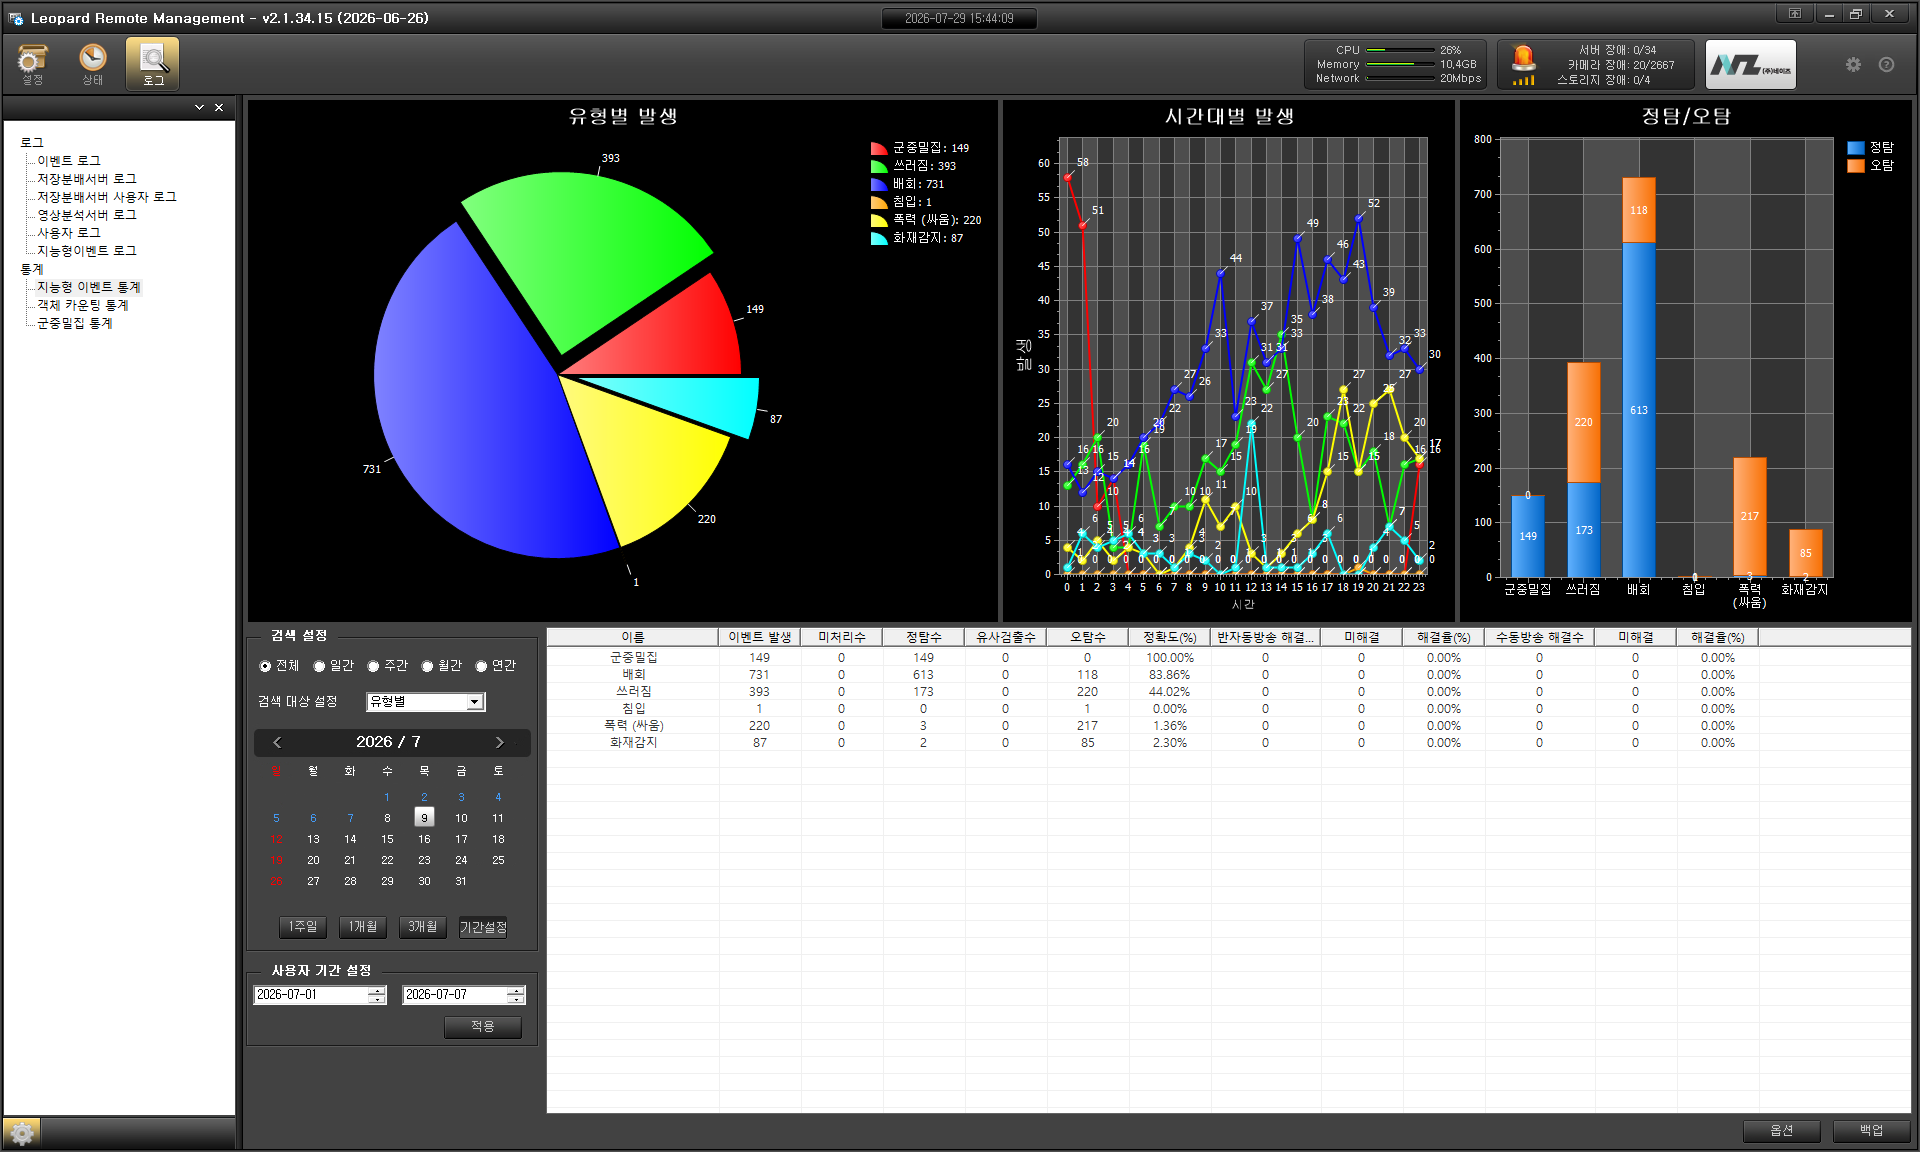The width and height of the screenshot is (1920, 1152).
Task: Click the 화재감지 accuracy value 2.30%
Action: pos(1169,743)
